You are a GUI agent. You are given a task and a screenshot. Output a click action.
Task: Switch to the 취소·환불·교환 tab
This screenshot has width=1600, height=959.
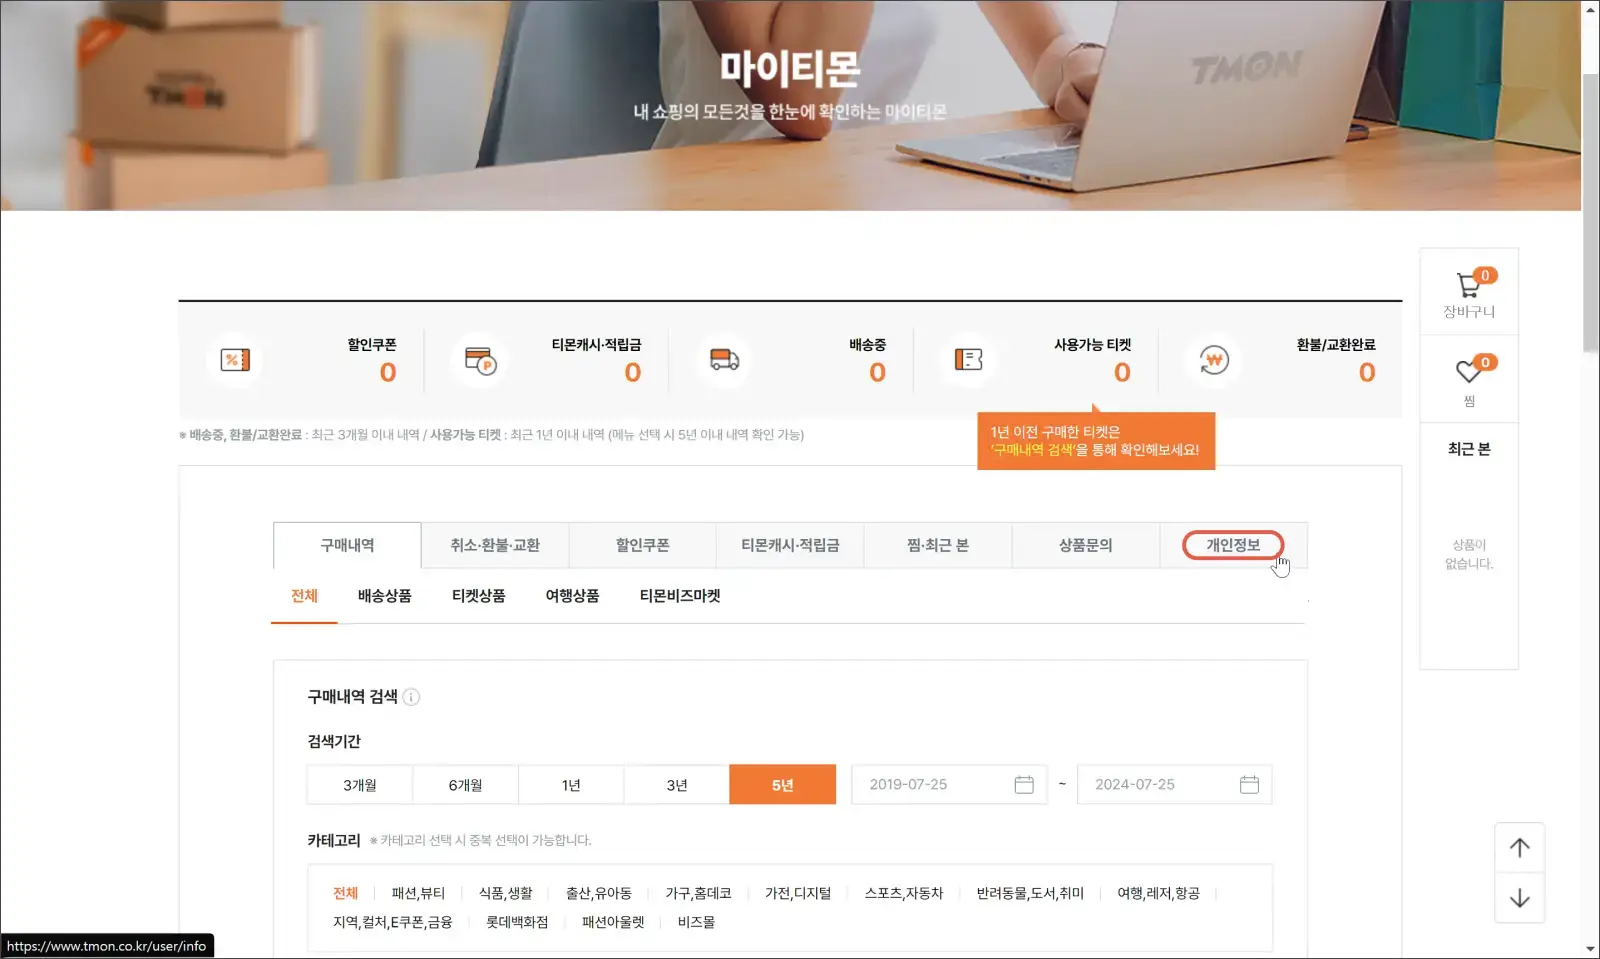pos(495,545)
